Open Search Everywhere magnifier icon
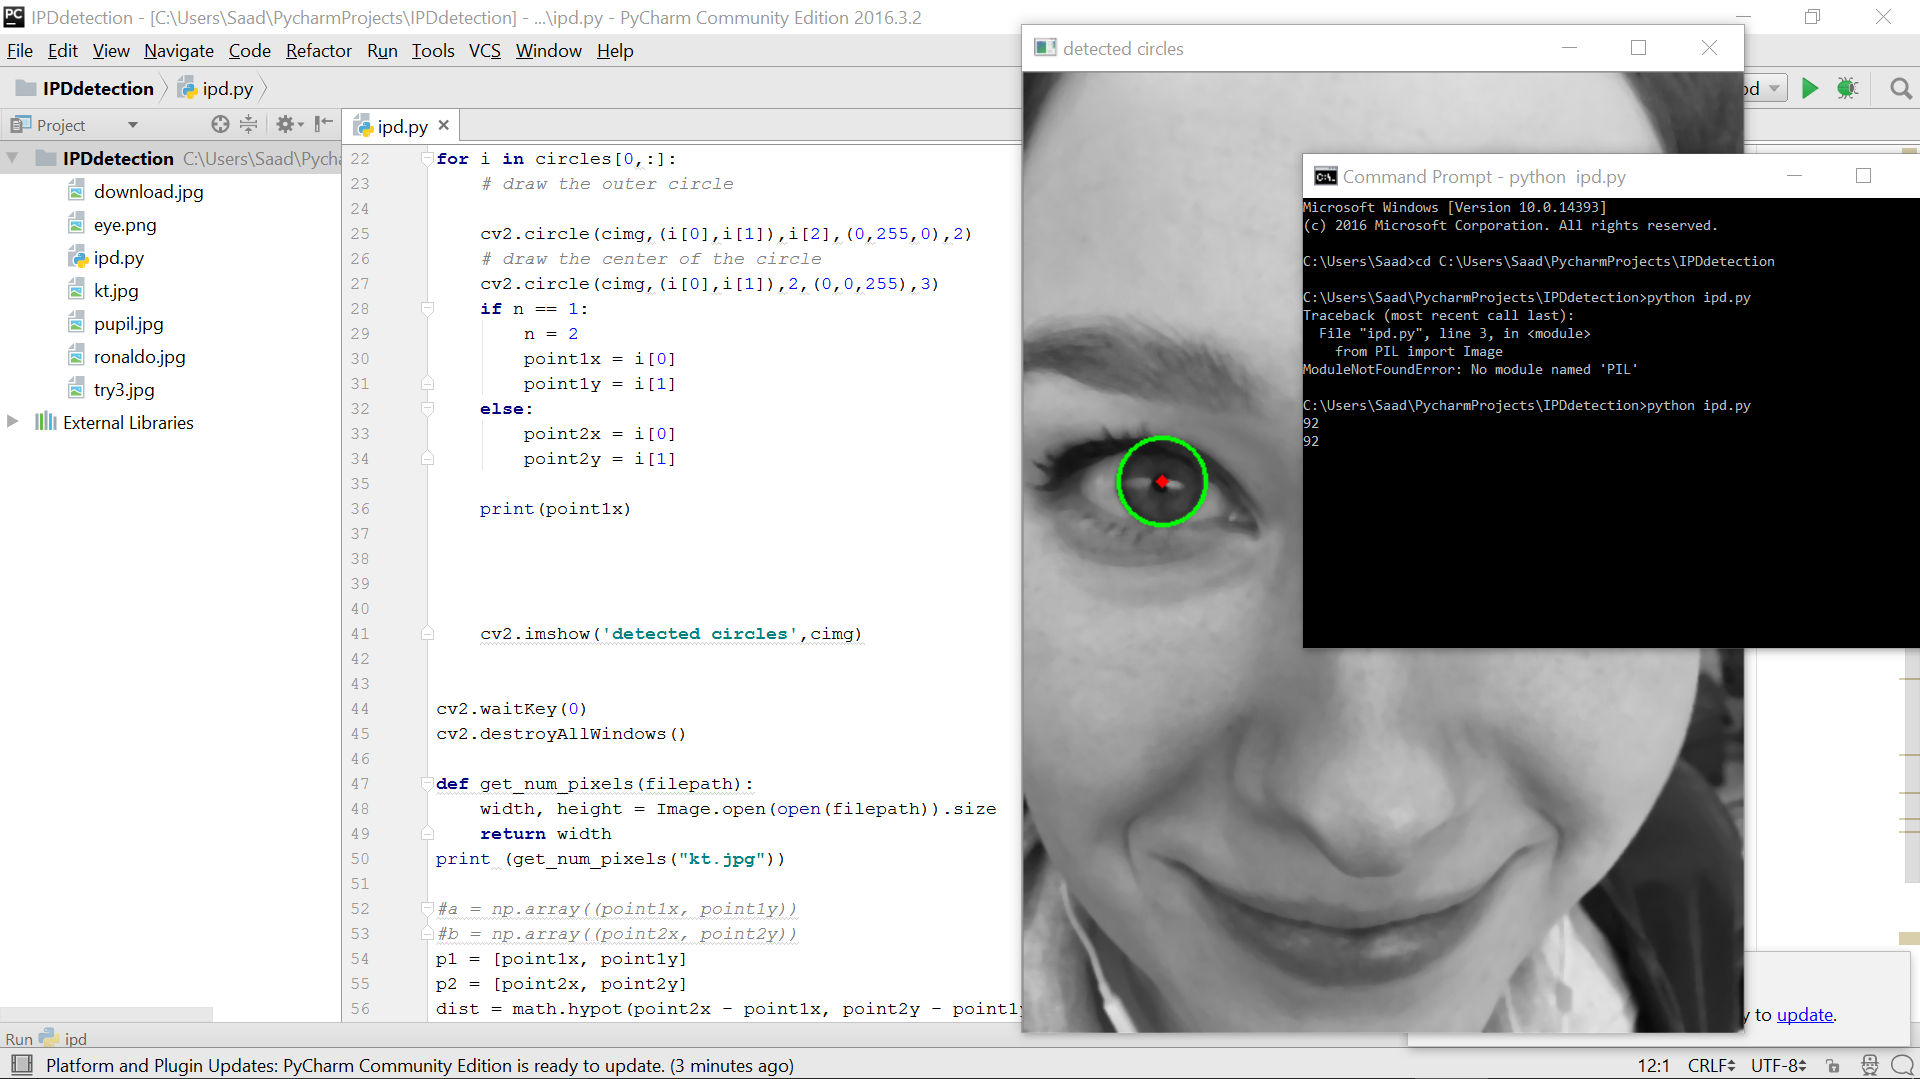This screenshot has width=1920, height=1079. (x=1900, y=88)
